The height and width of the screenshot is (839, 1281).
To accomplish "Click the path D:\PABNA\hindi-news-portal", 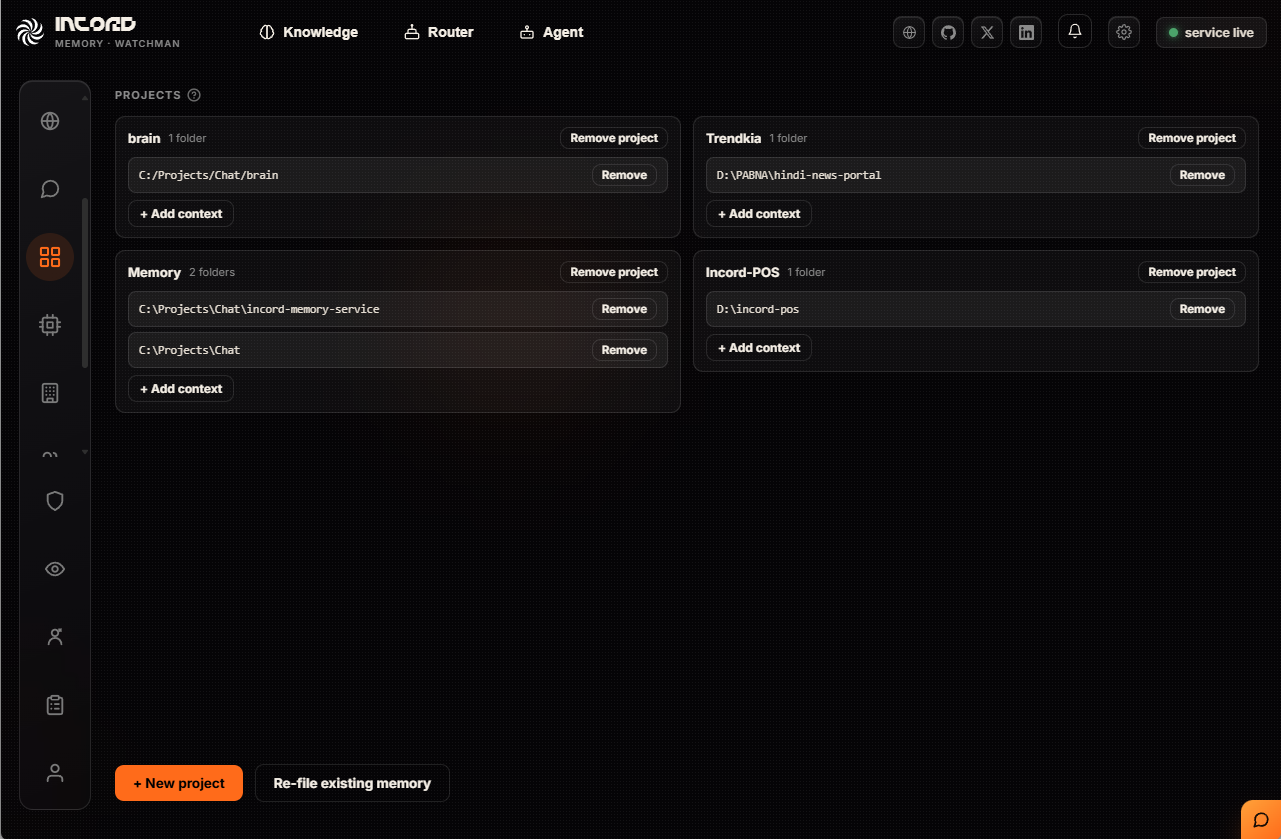I will tap(799, 175).
